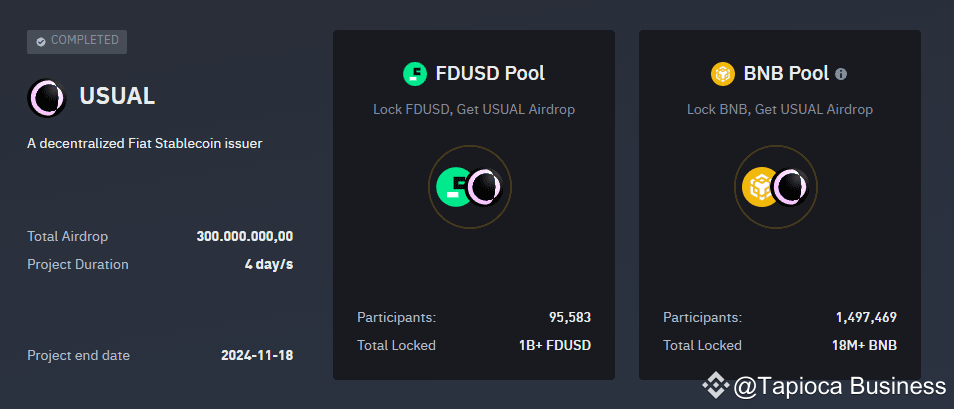Click the USUAL token logo
This screenshot has height=409, width=954.
click(47, 97)
